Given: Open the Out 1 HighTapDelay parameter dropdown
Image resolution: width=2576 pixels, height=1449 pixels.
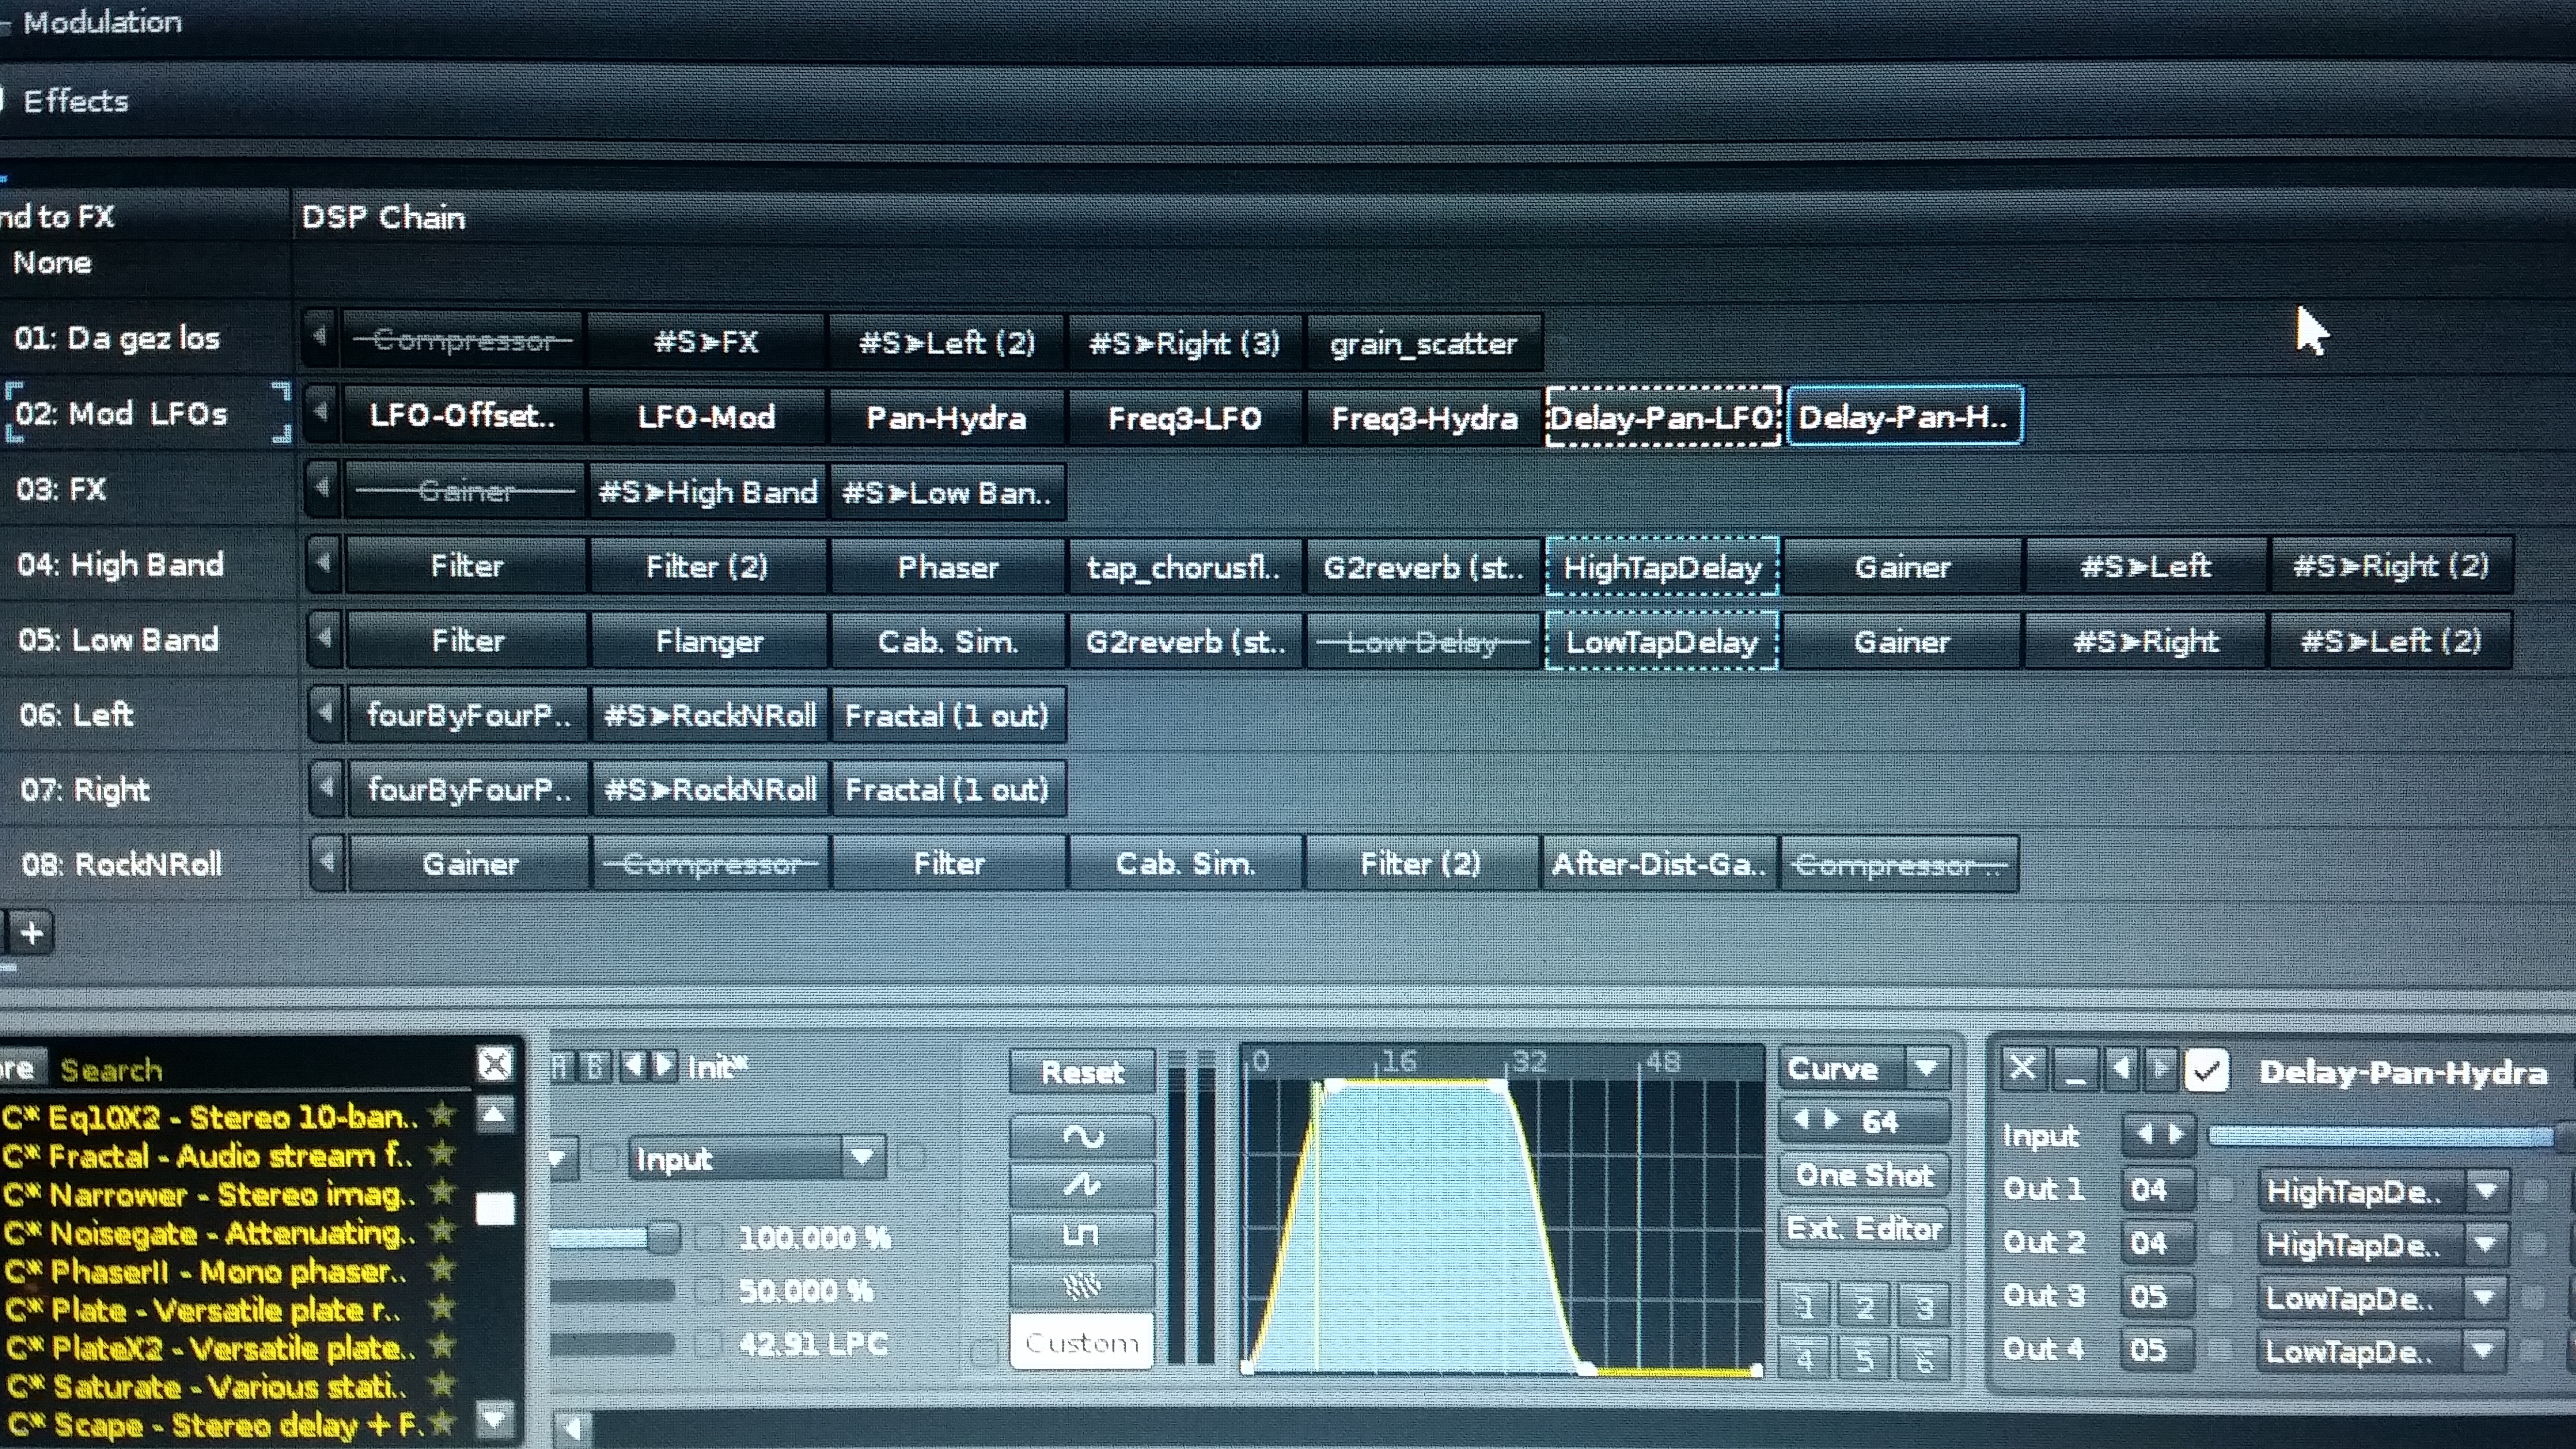Looking at the screenshot, I should pyautogui.click(x=2486, y=1191).
